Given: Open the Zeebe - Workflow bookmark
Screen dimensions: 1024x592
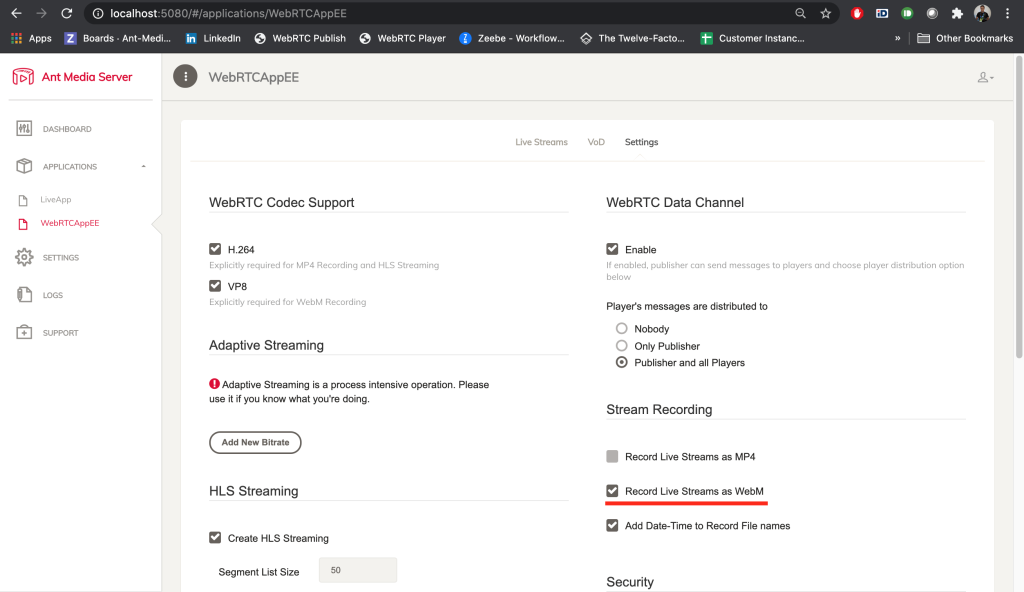Looking at the screenshot, I should click(512, 39).
